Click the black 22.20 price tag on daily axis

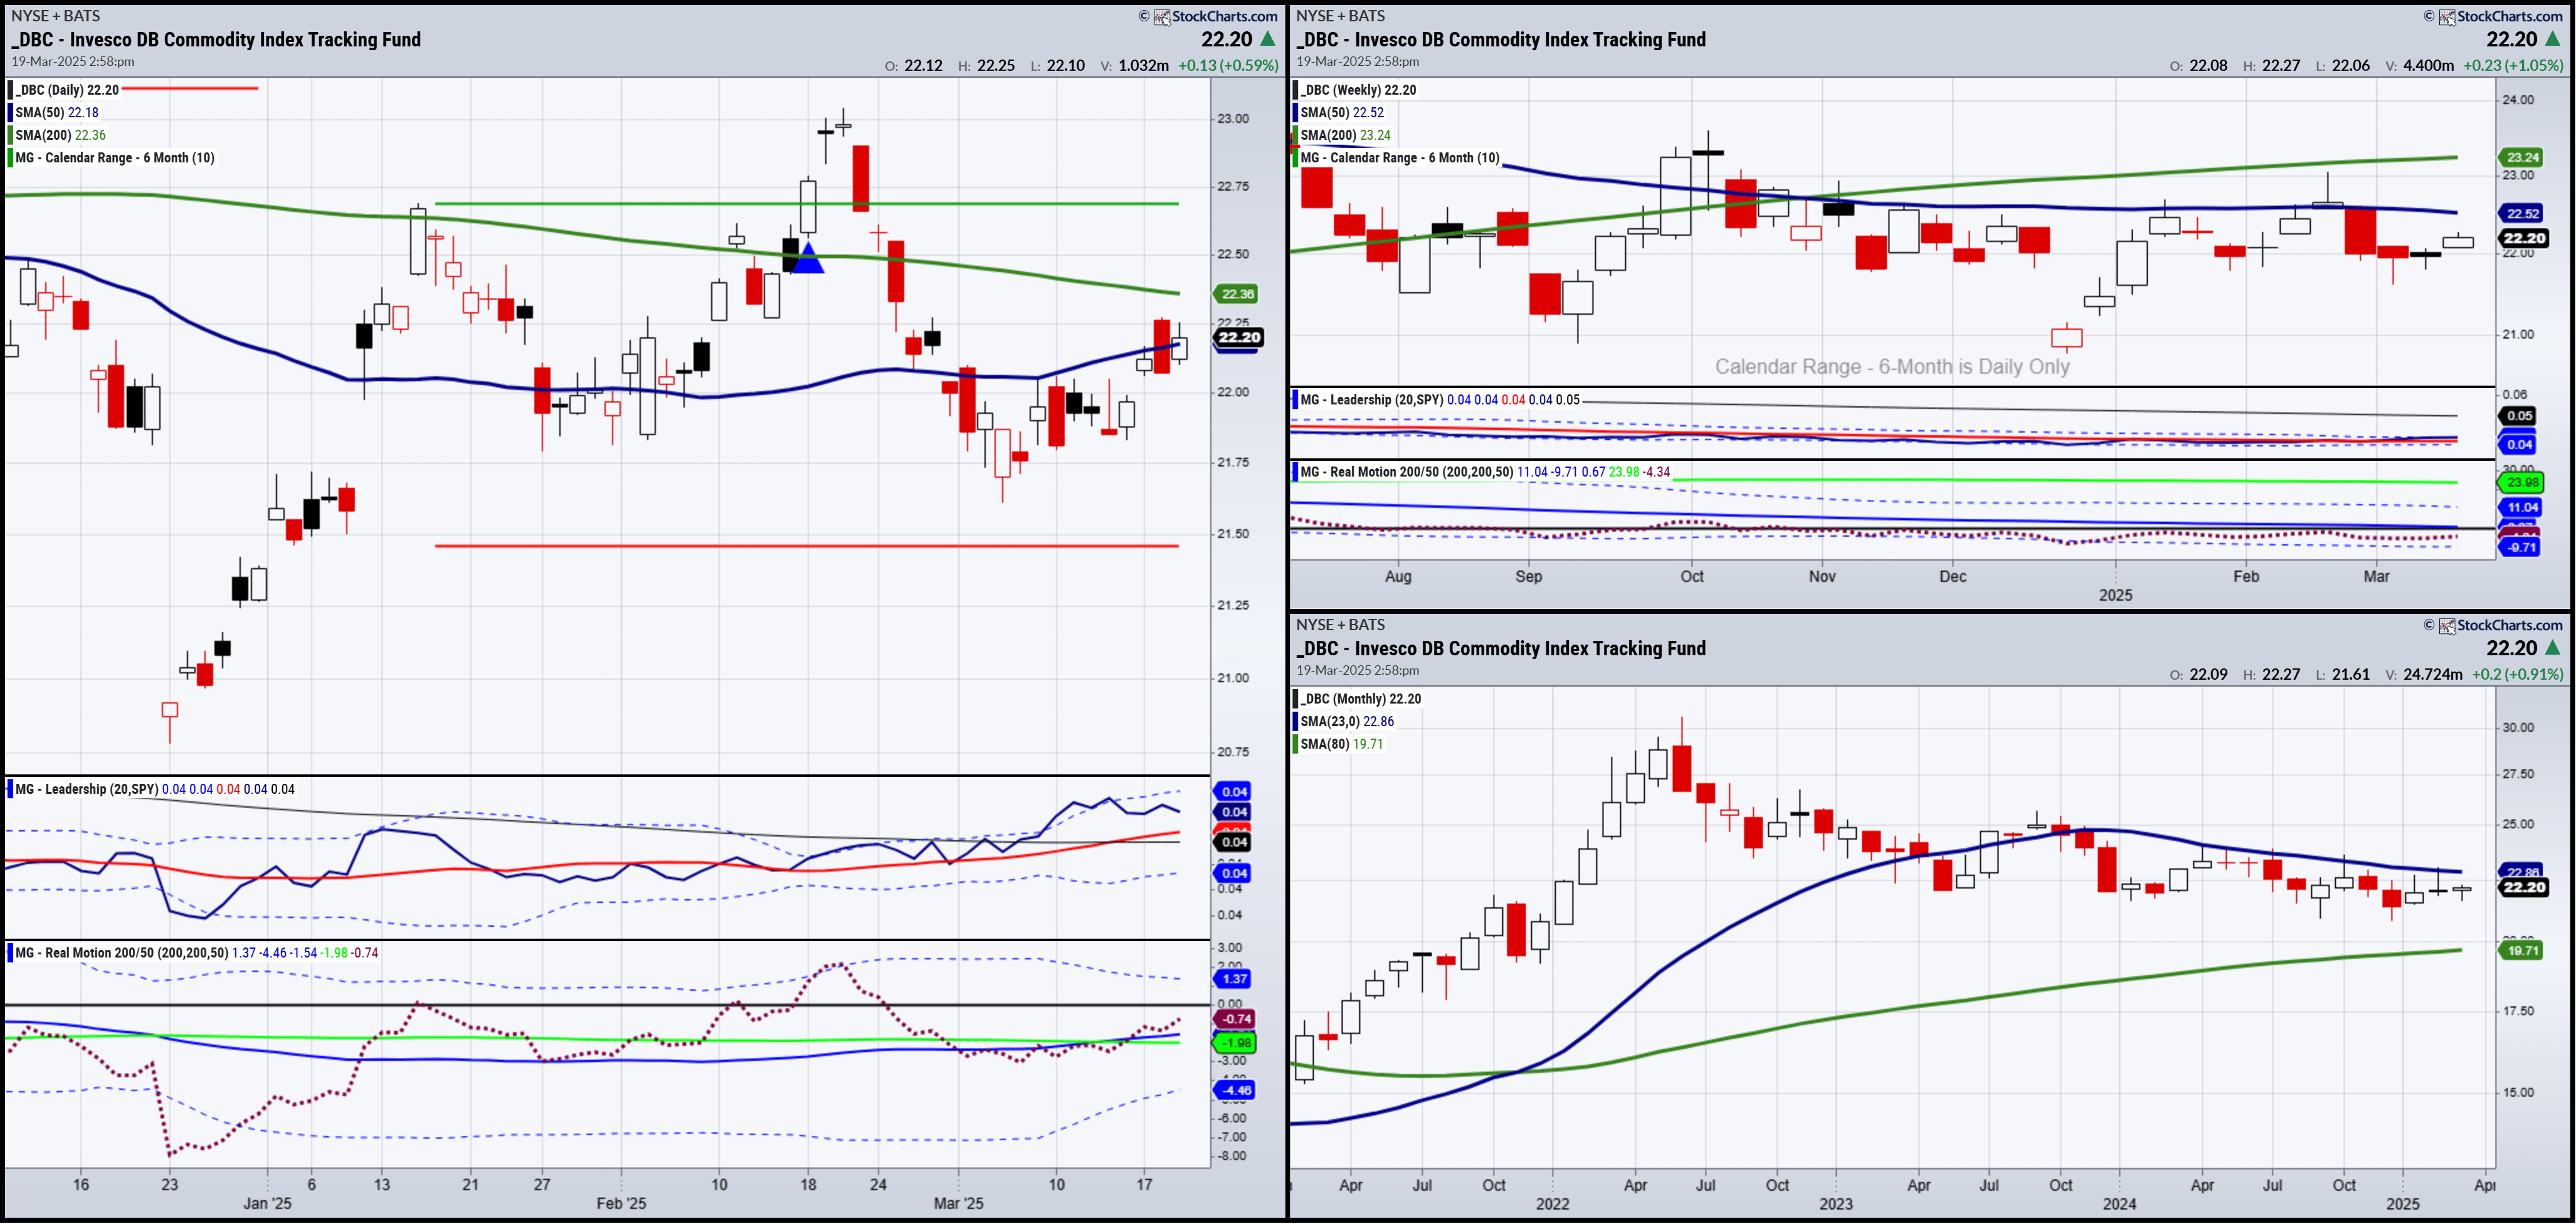(1239, 338)
